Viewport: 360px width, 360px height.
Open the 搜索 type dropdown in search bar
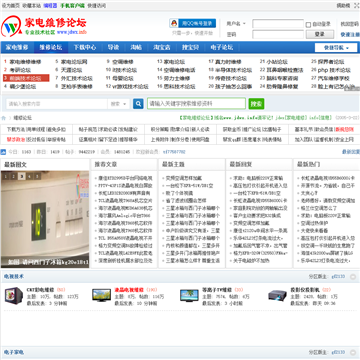point(119,104)
